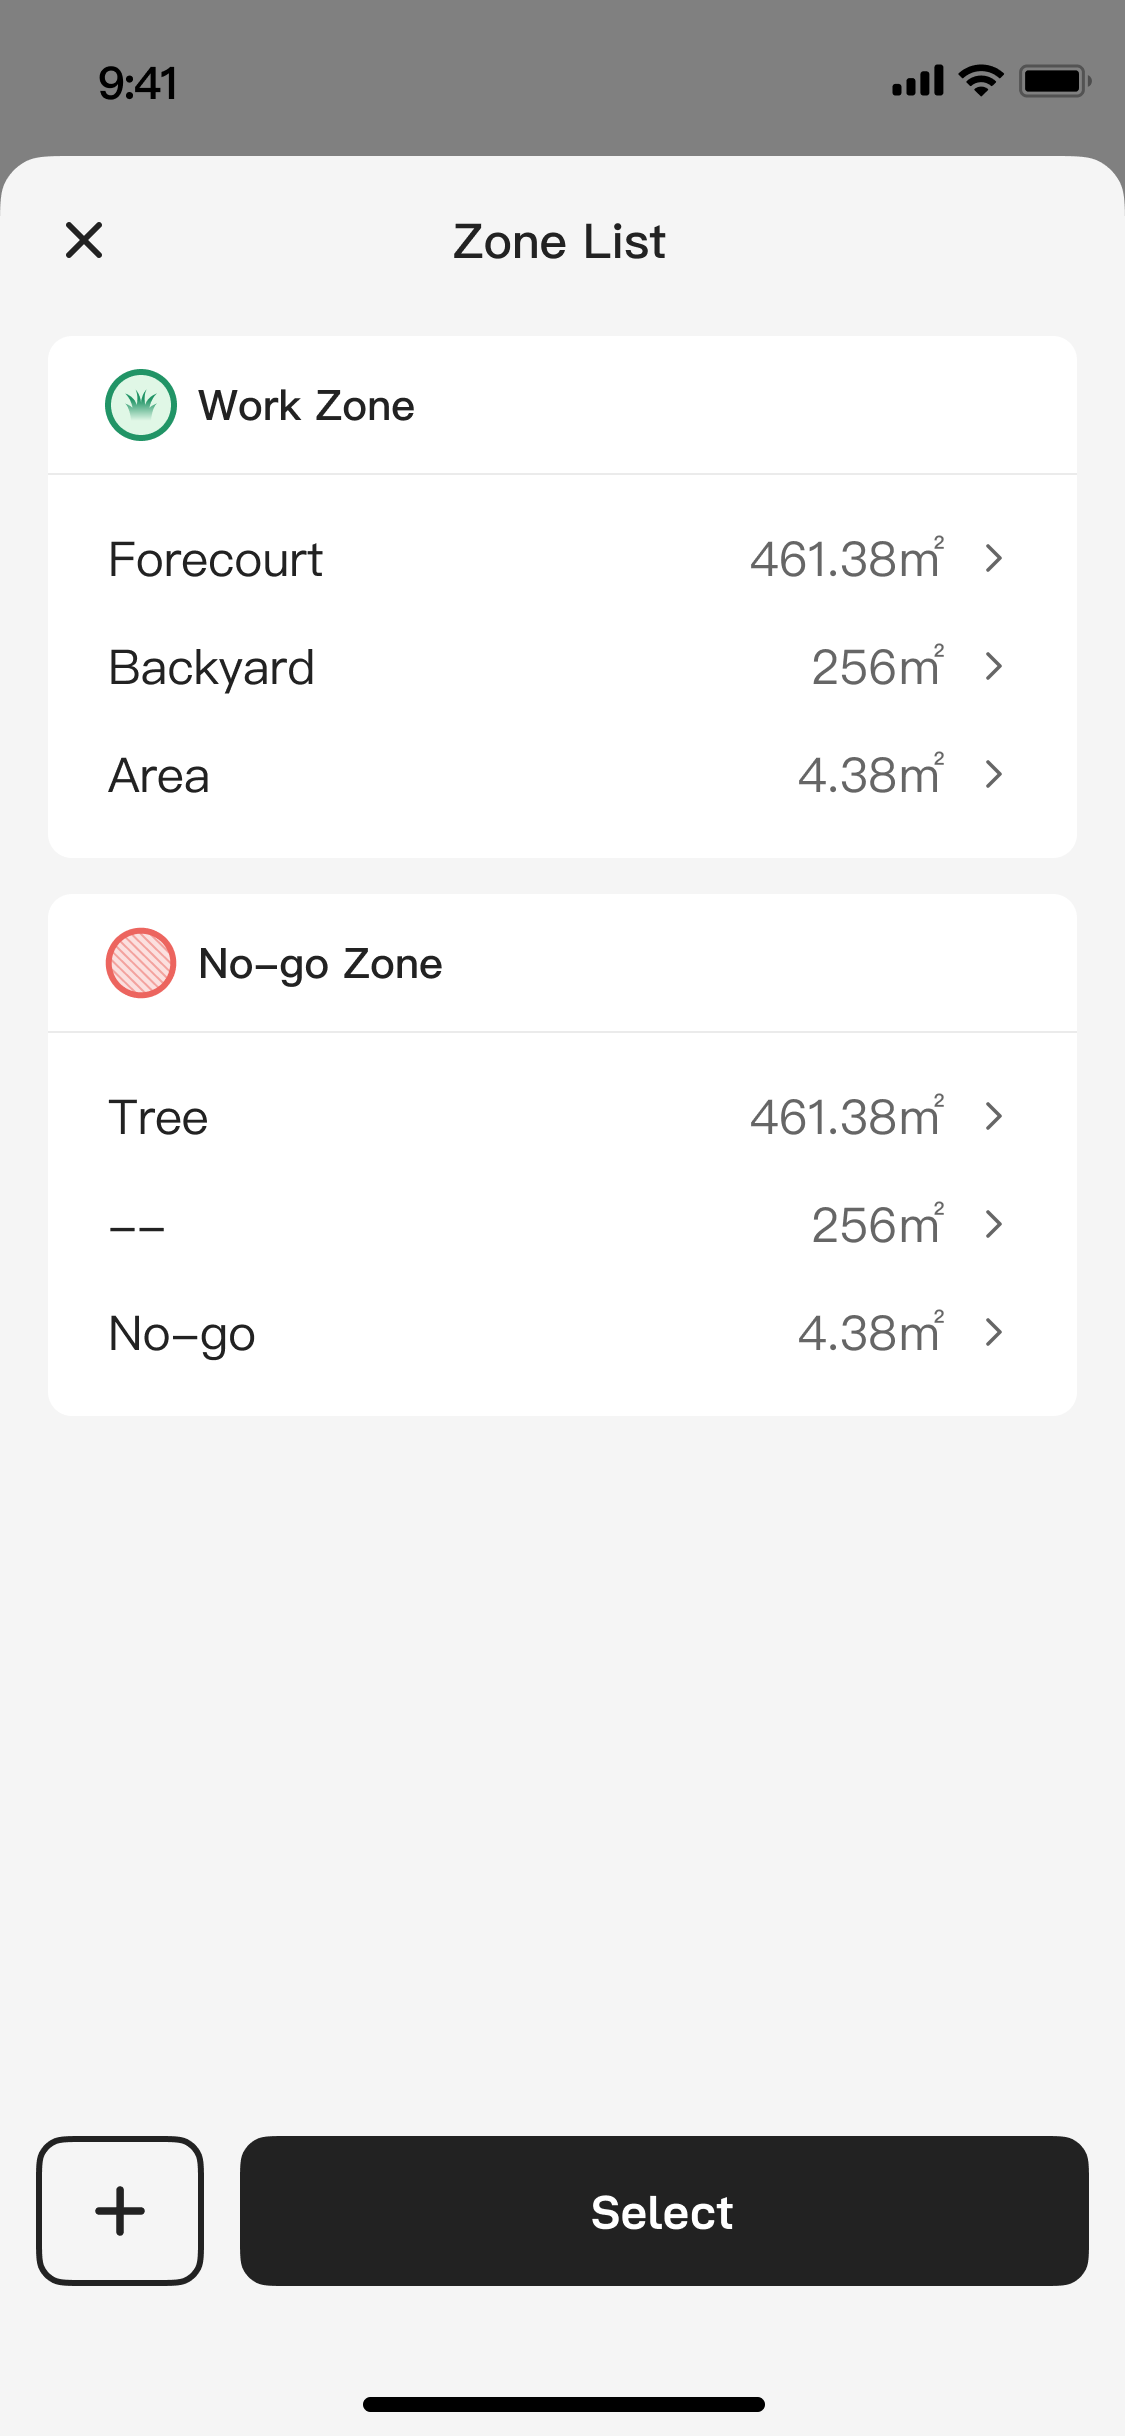Tap the green Work Zone grass icon

[141, 405]
